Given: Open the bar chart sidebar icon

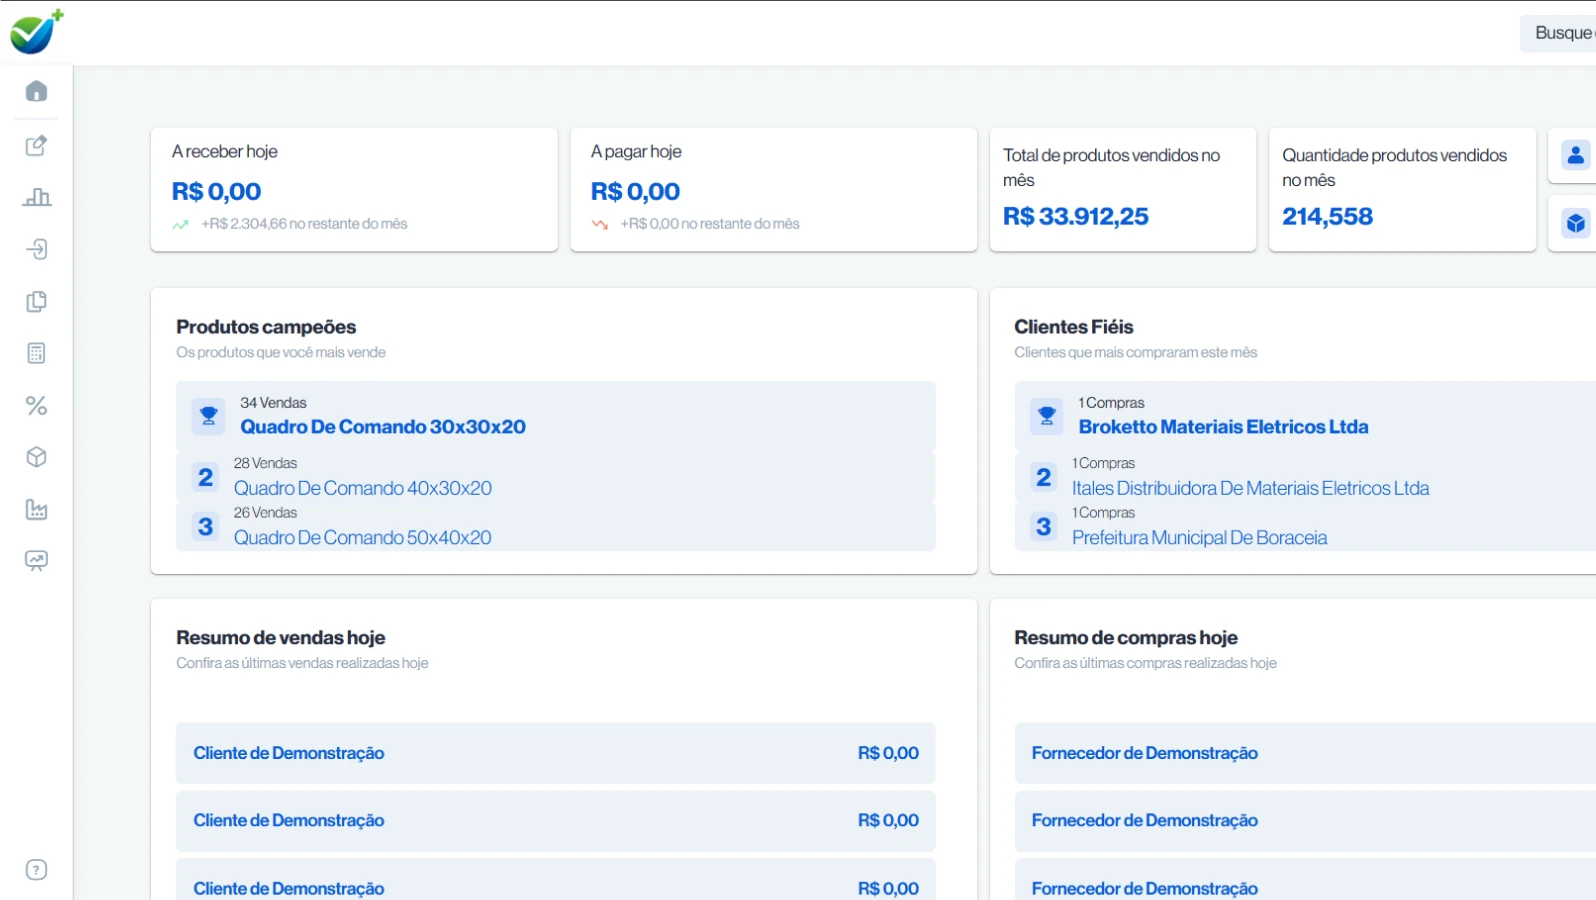Looking at the screenshot, I should [36, 197].
